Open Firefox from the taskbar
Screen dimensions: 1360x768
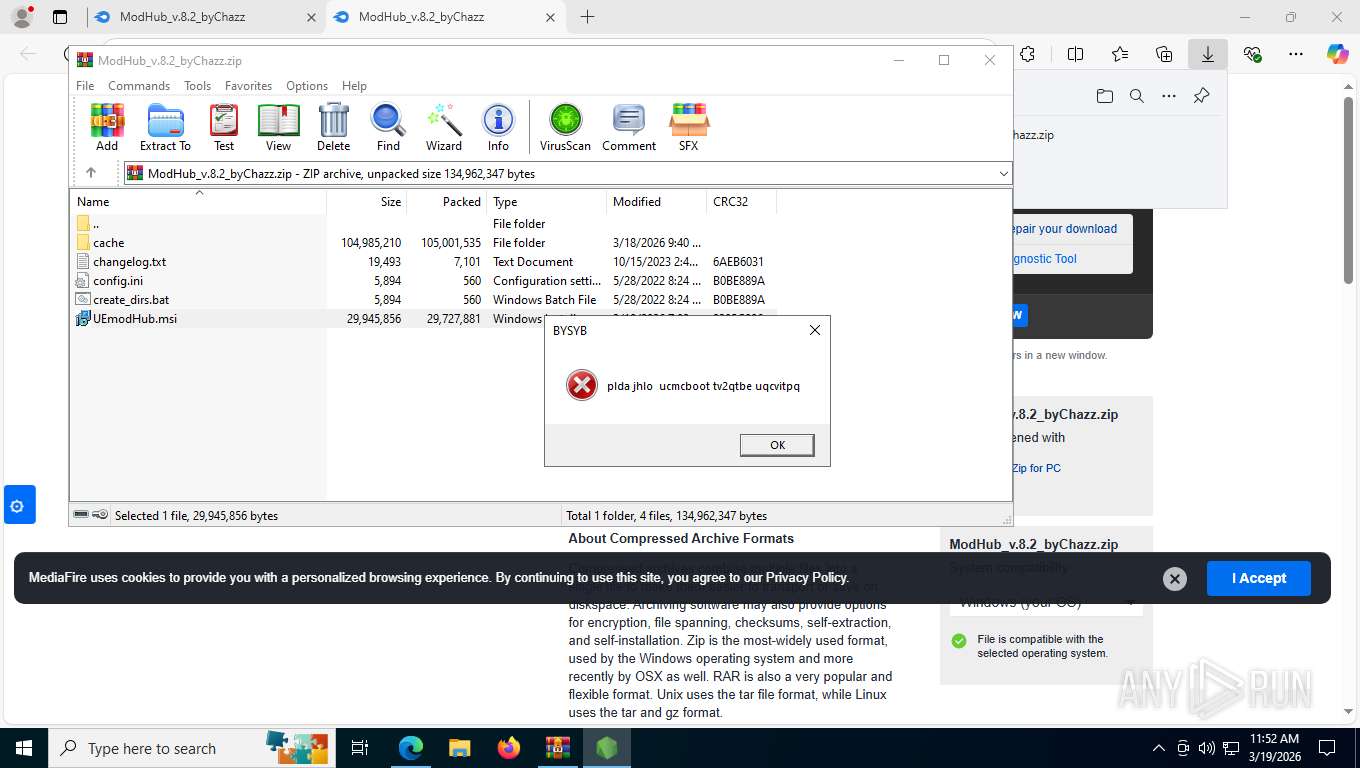(509, 748)
